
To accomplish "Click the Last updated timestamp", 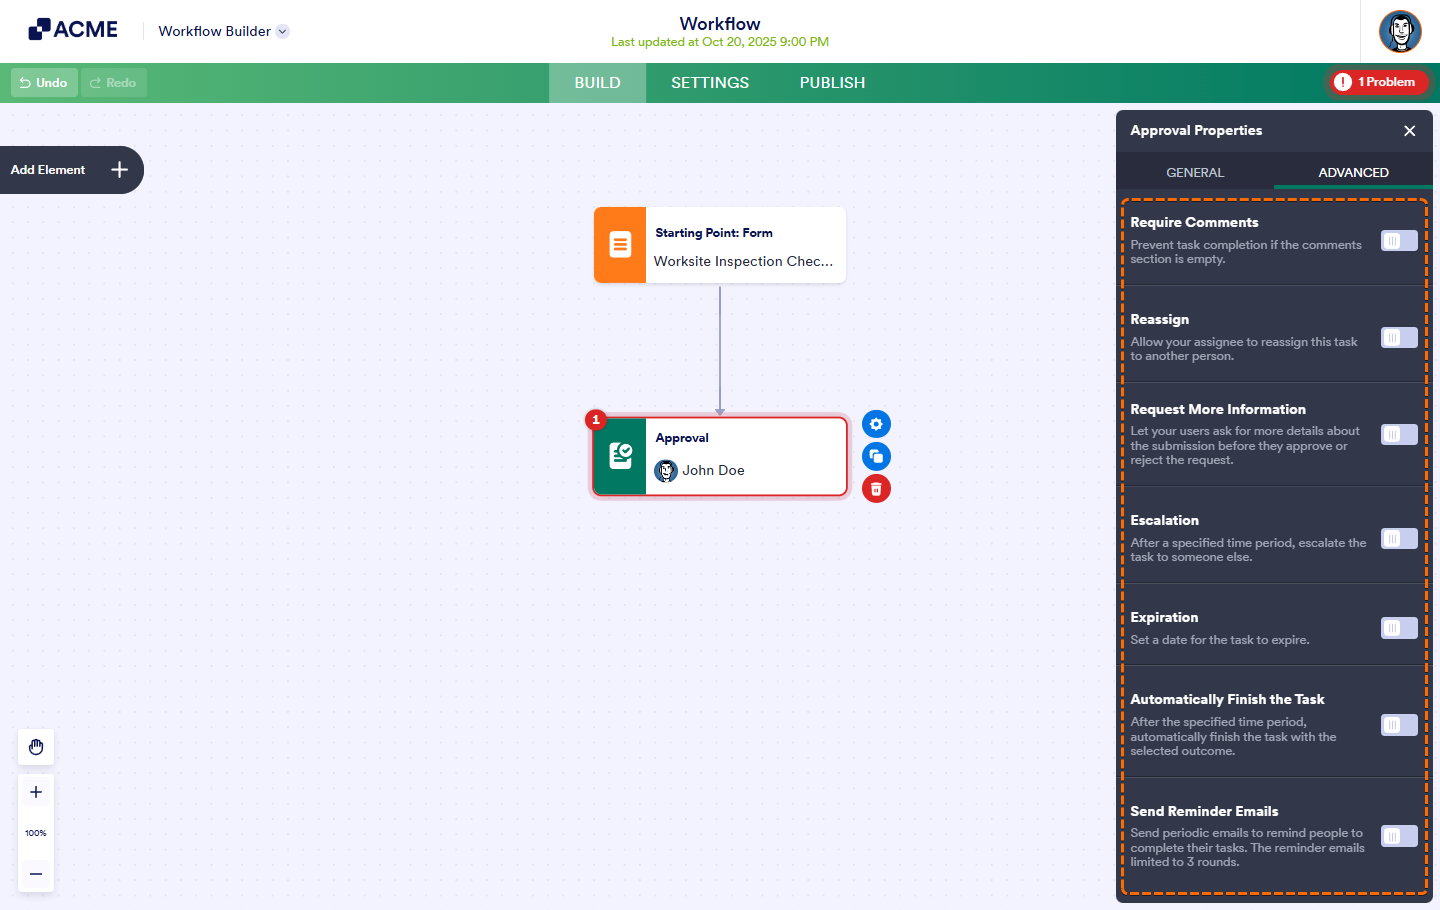I will click(720, 42).
